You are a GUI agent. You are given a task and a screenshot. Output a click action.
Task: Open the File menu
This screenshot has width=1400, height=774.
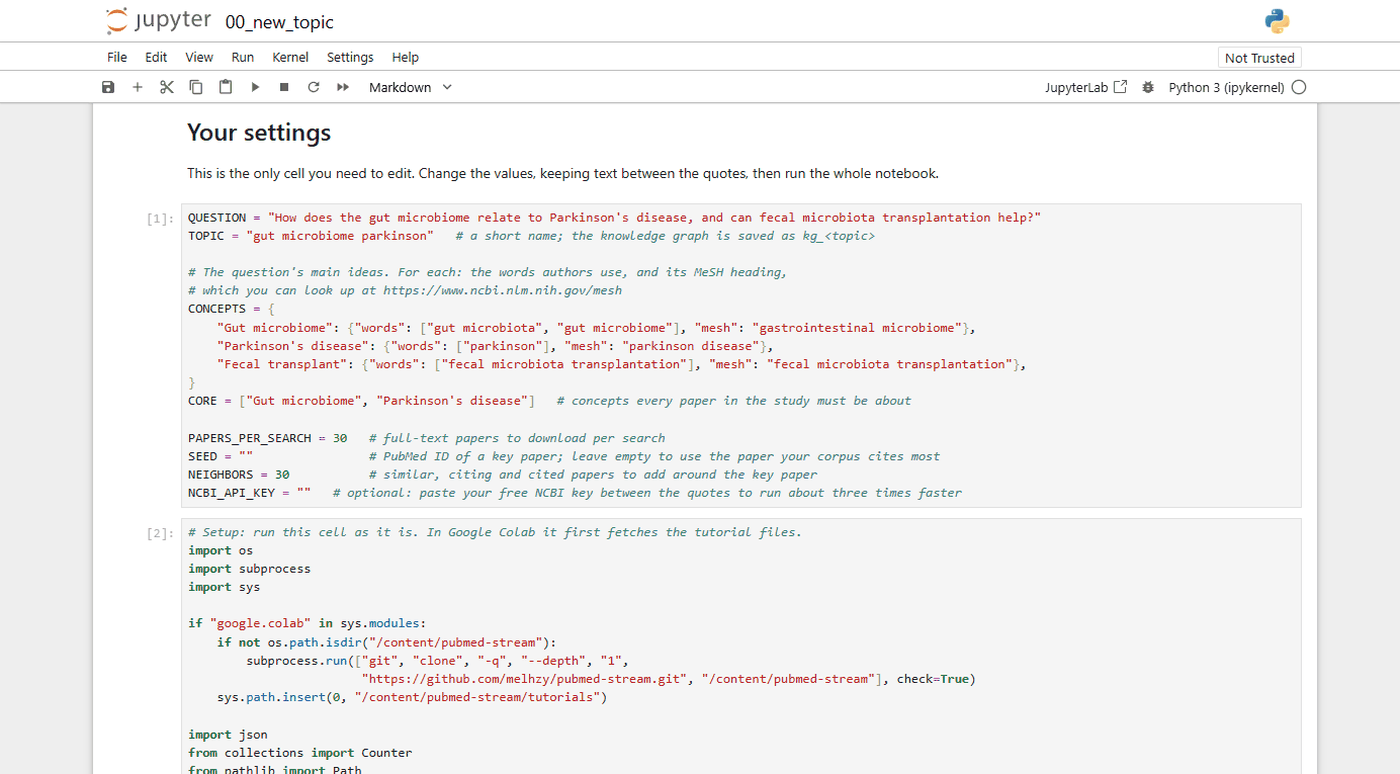tap(117, 57)
